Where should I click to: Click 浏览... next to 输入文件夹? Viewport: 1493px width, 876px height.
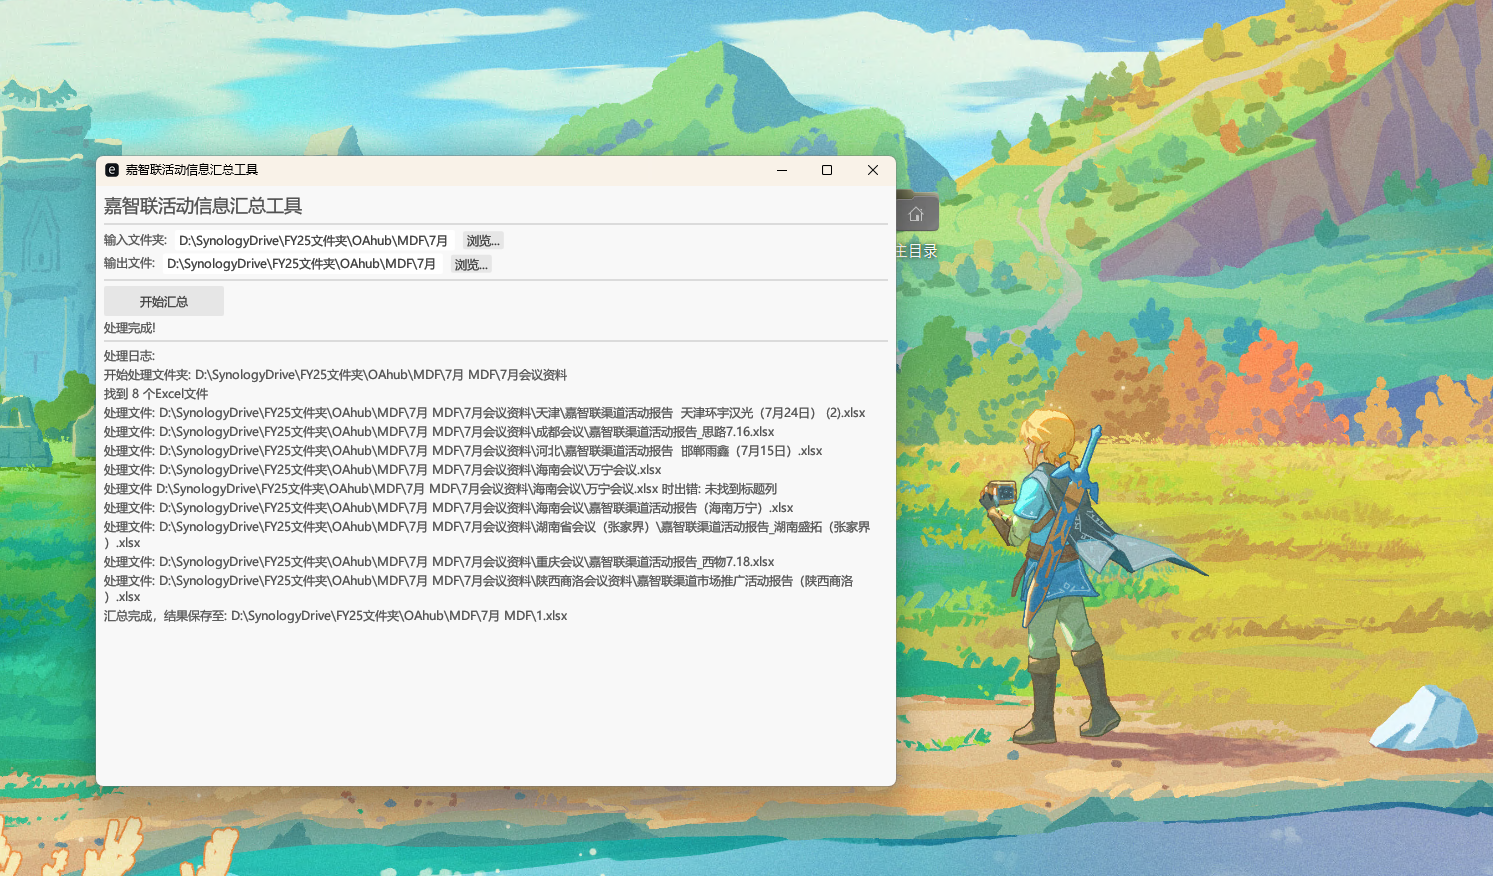481,240
